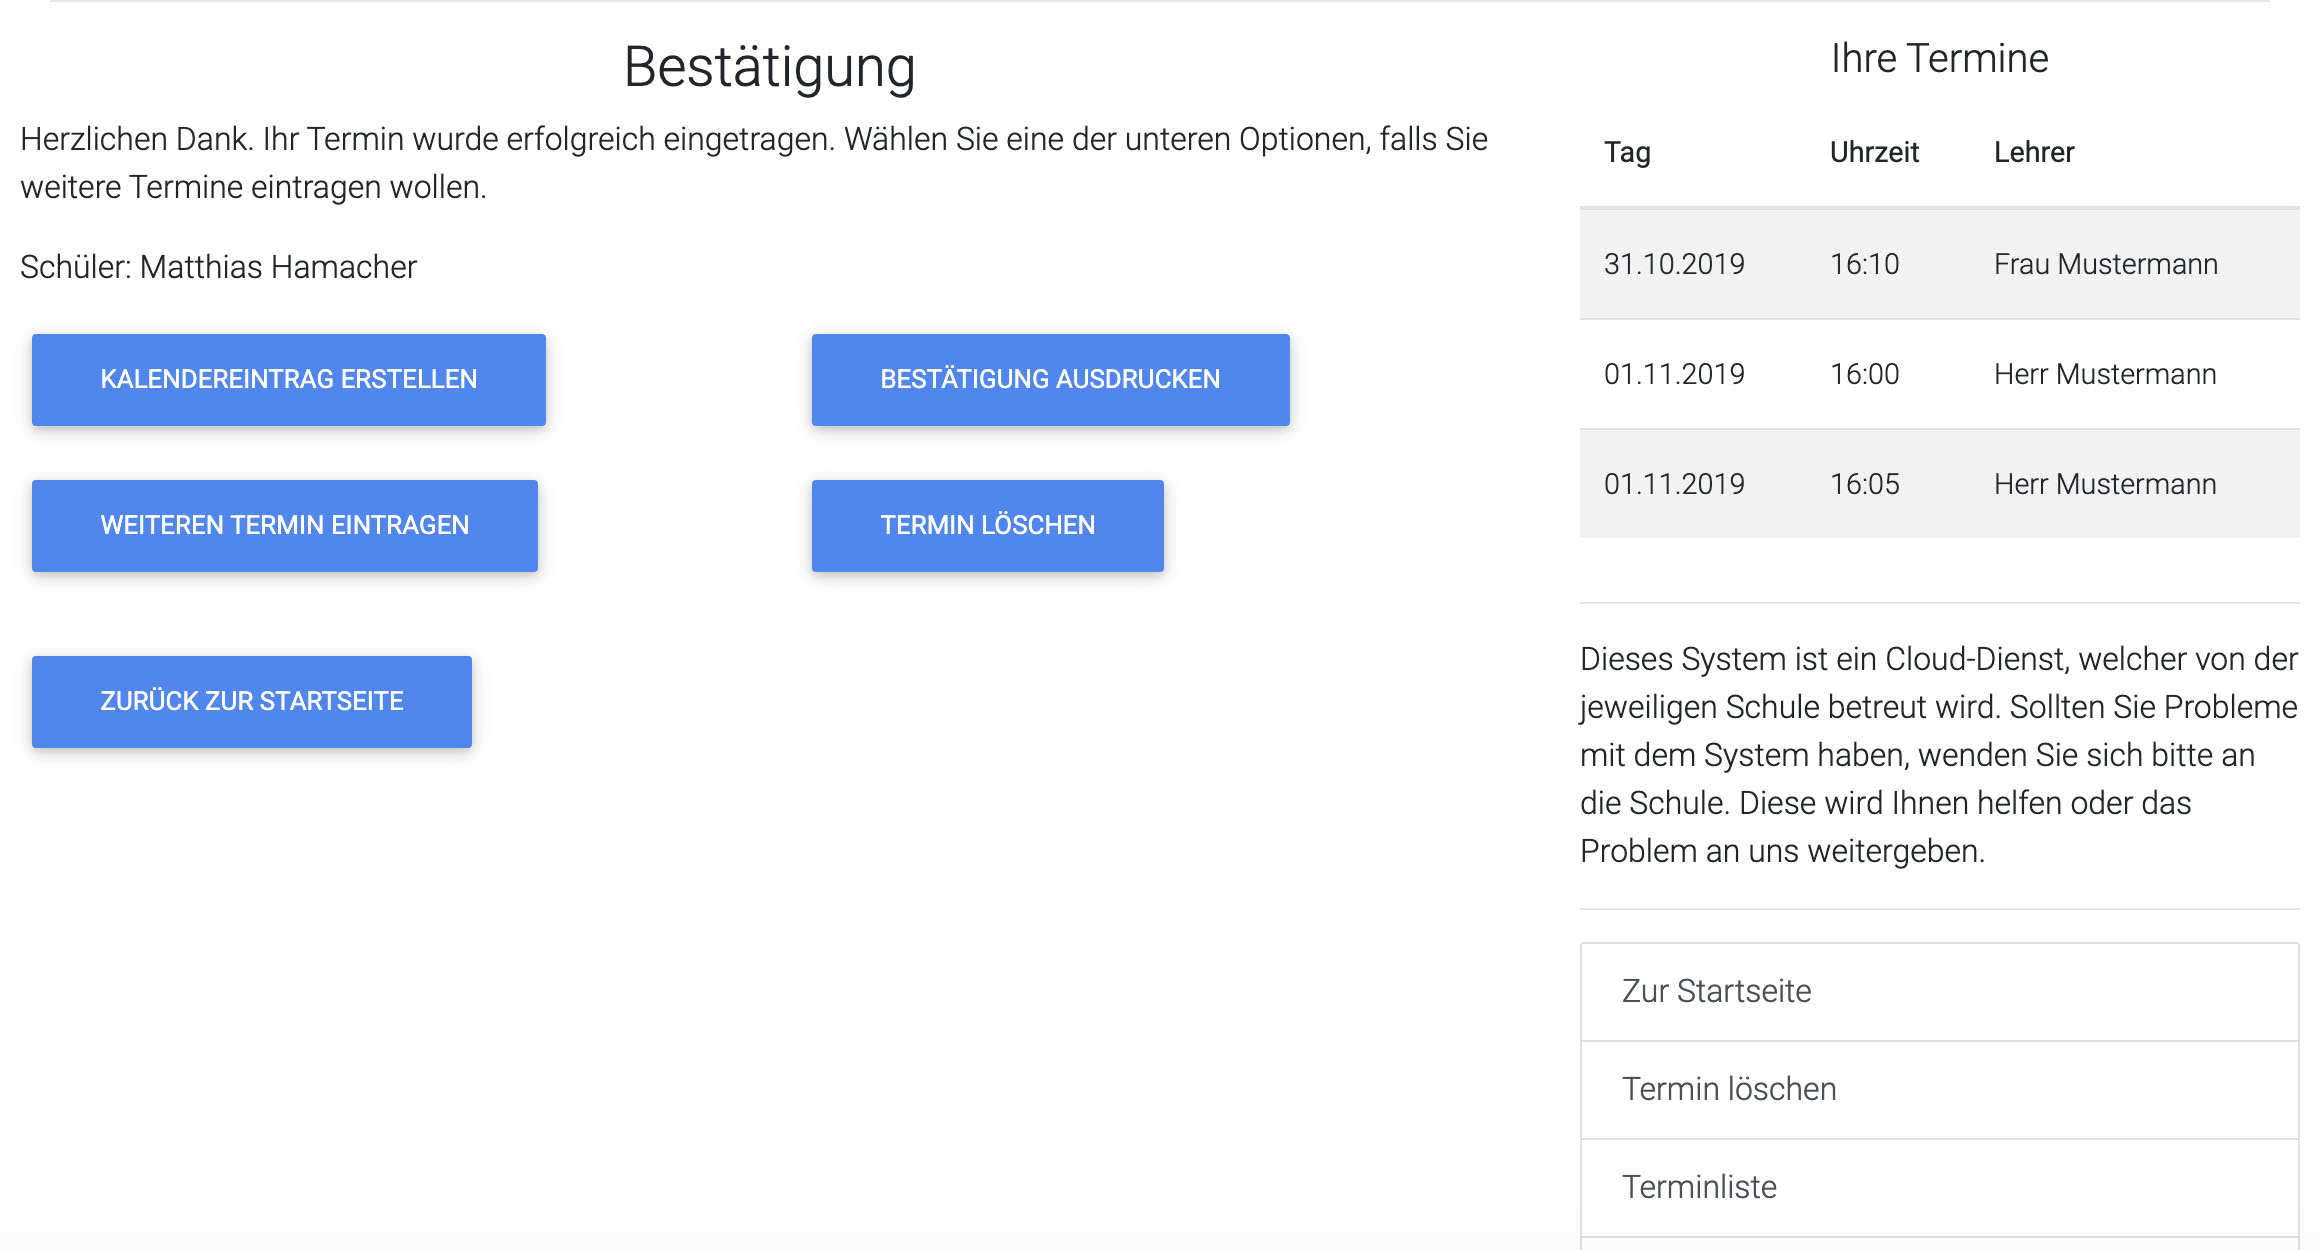Click time 16:00 in appointments table
Screen dimensions: 2320x1250
point(1864,374)
